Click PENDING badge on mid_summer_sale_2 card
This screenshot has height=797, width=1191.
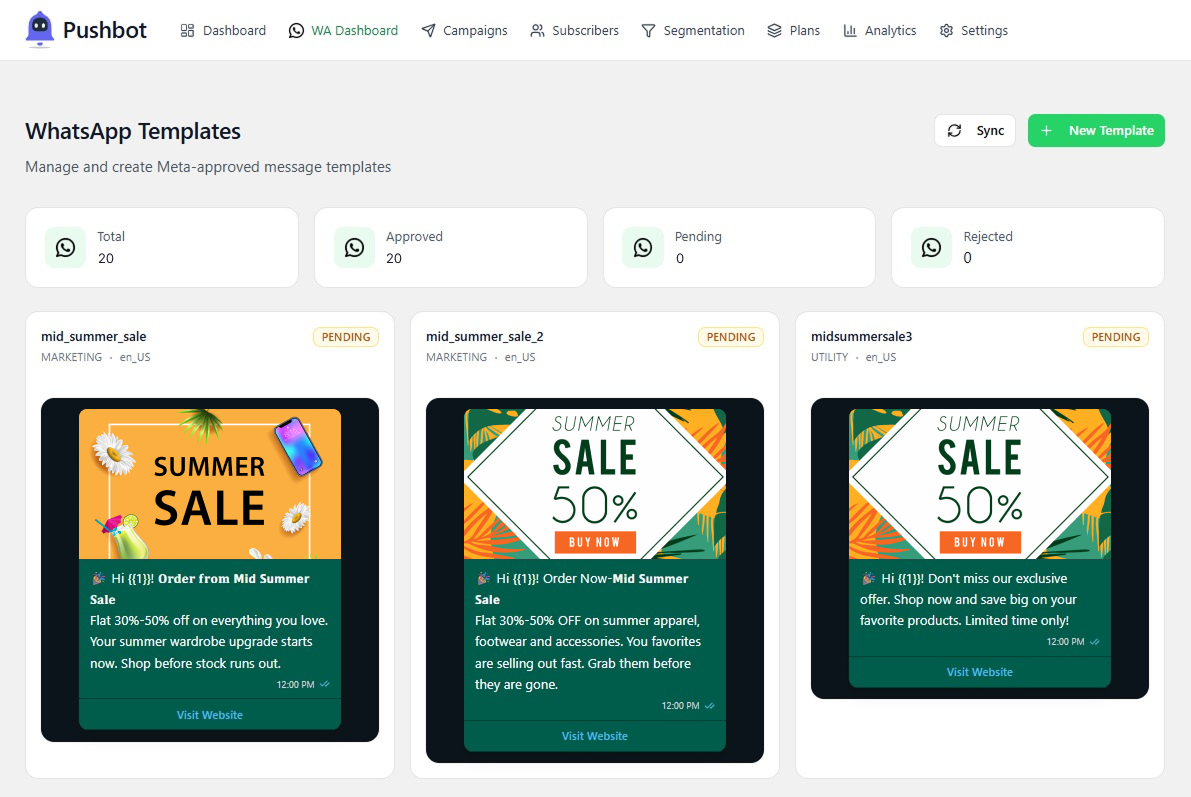coord(731,337)
